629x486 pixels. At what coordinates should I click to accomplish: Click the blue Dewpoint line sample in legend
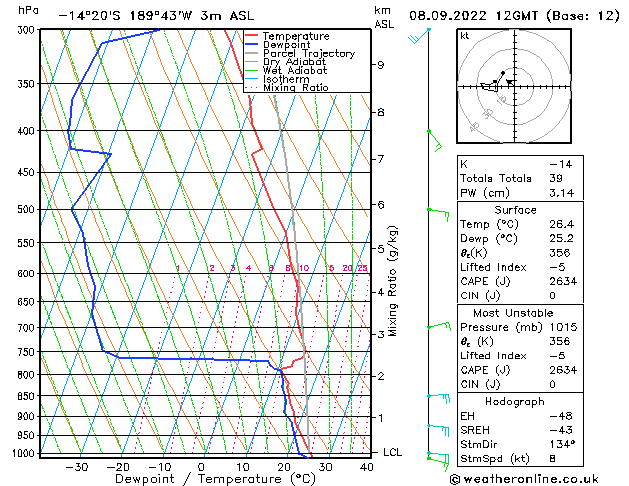(x=252, y=45)
